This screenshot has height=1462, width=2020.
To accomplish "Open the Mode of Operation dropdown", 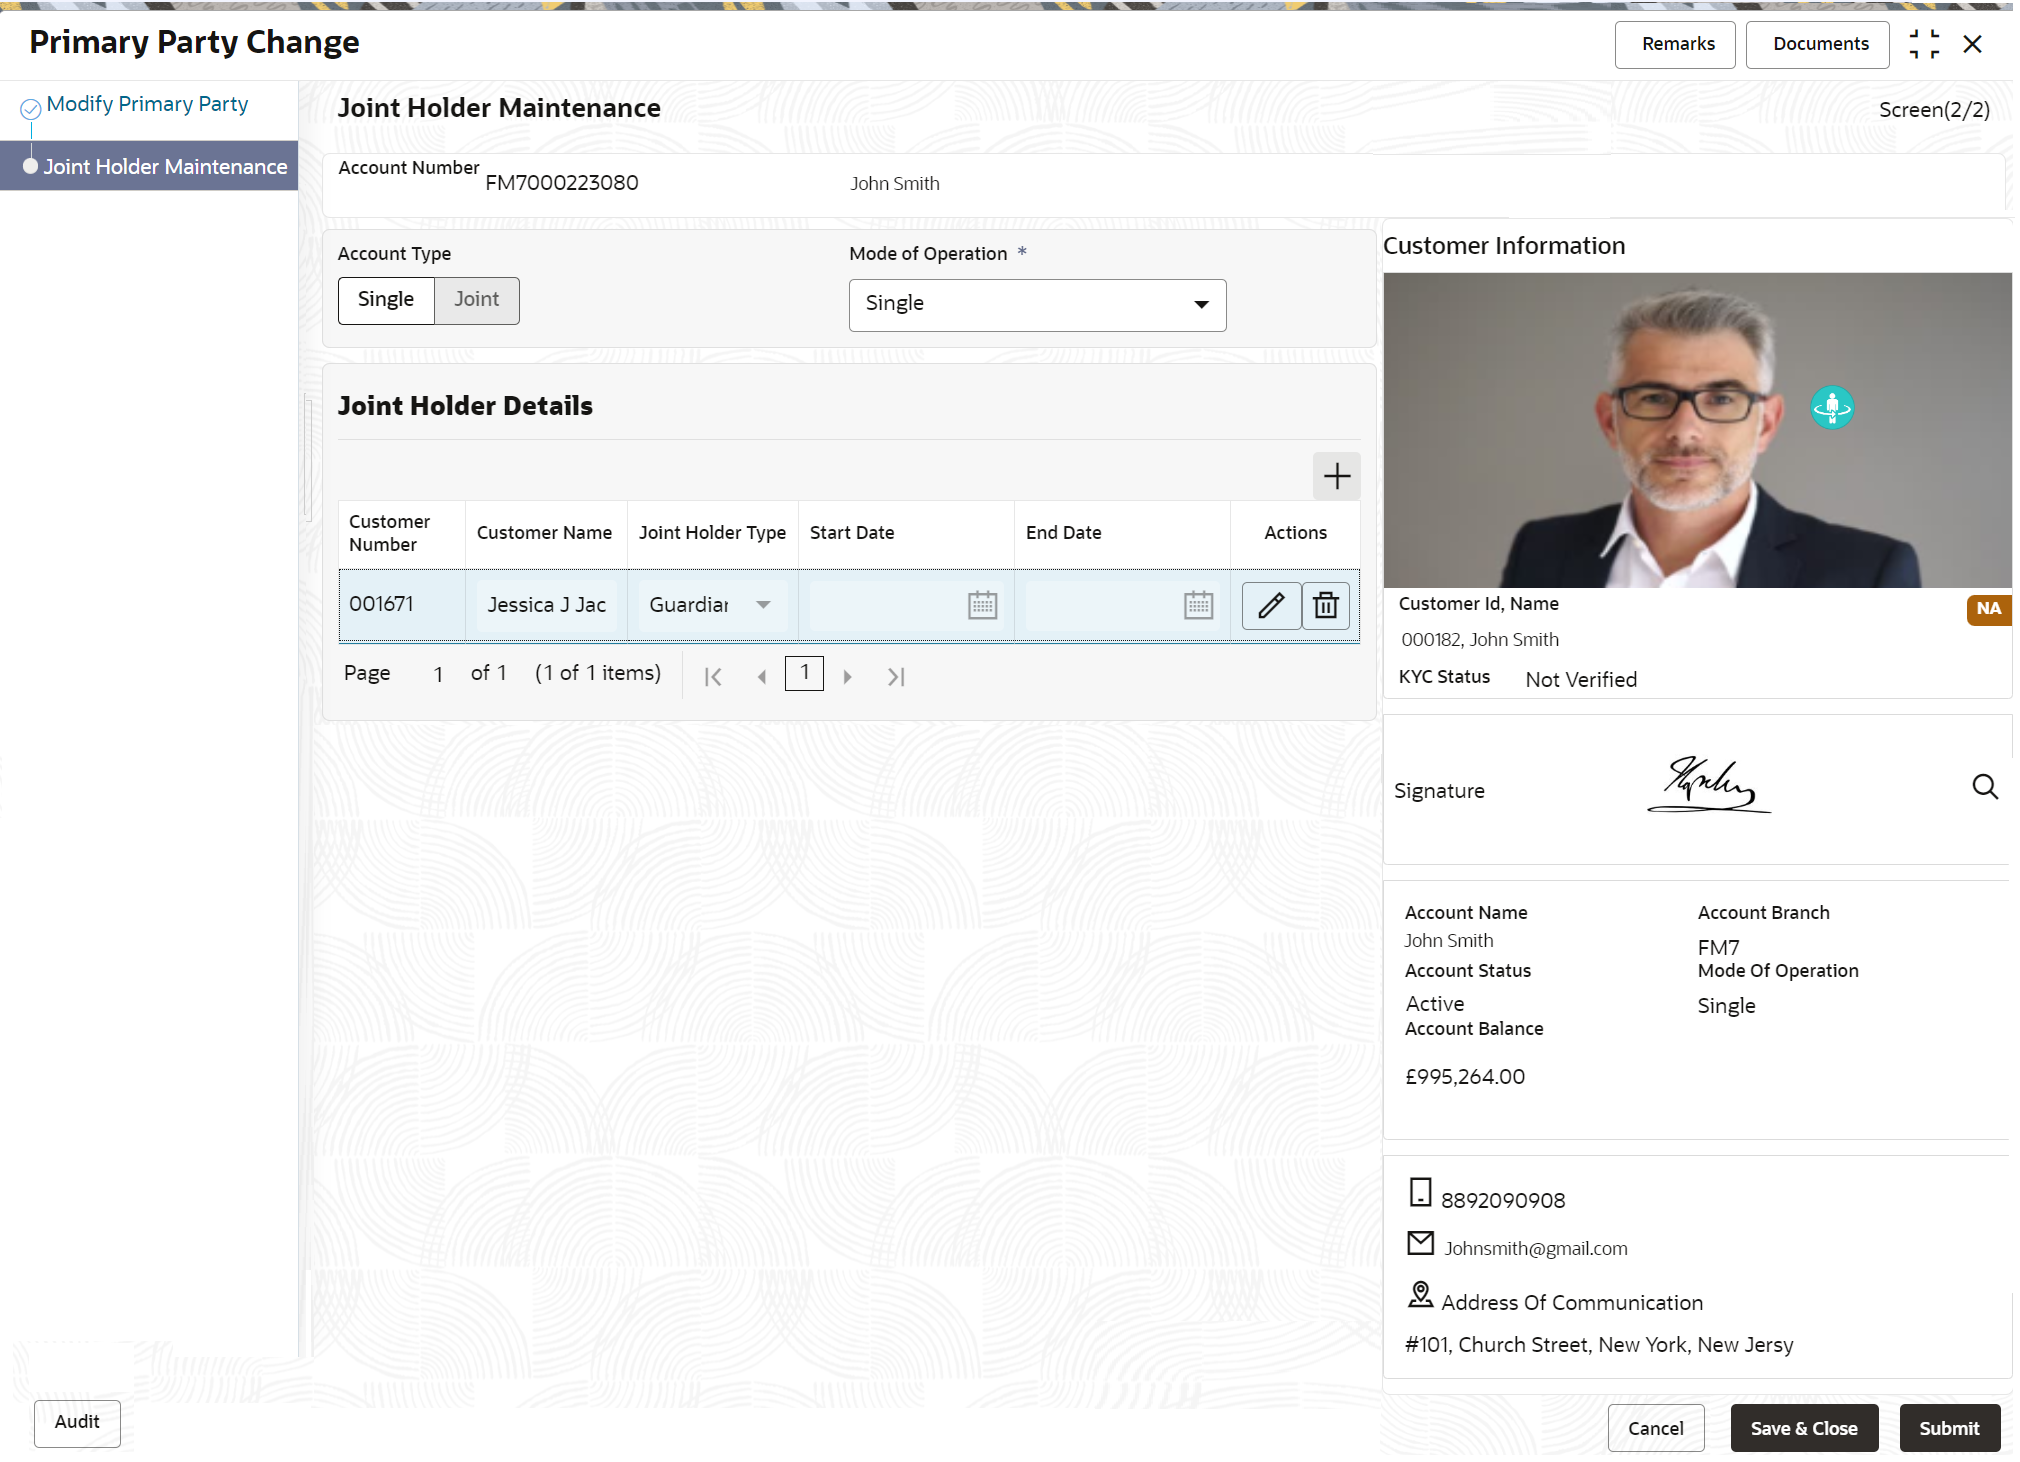I will click(1037, 305).
